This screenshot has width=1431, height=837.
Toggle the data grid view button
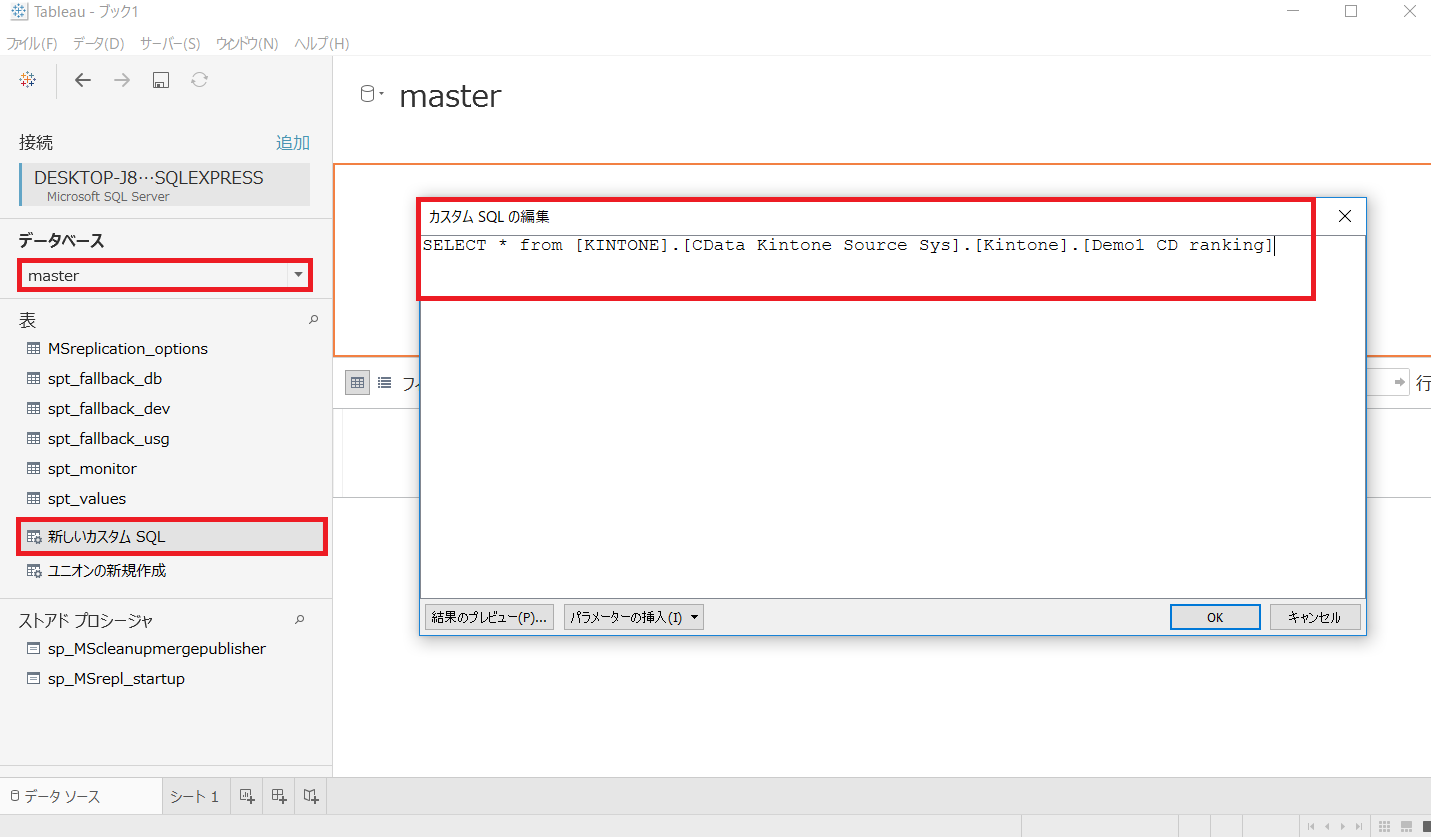pos(357,382)
